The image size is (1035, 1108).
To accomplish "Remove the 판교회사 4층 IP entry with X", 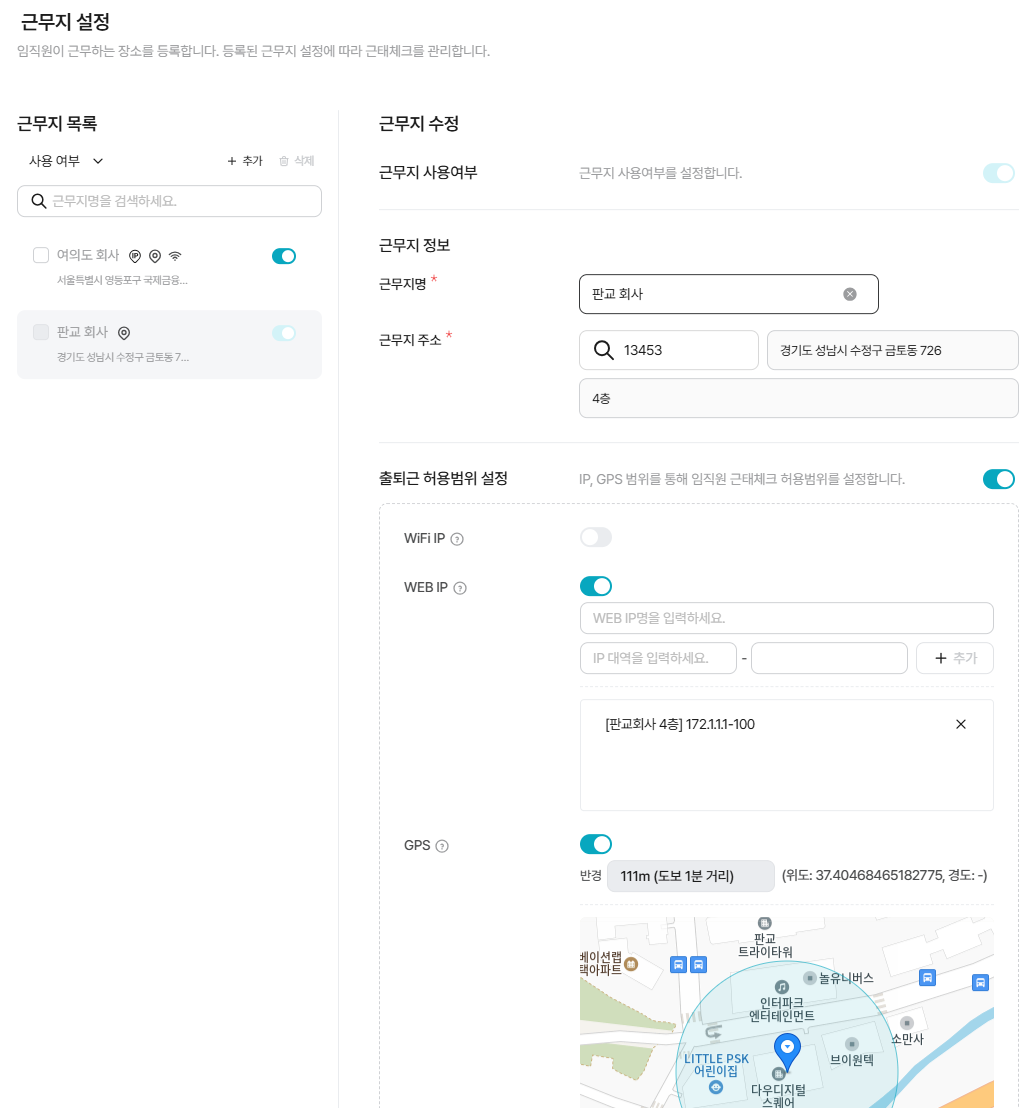I will [x=961, y=724].
